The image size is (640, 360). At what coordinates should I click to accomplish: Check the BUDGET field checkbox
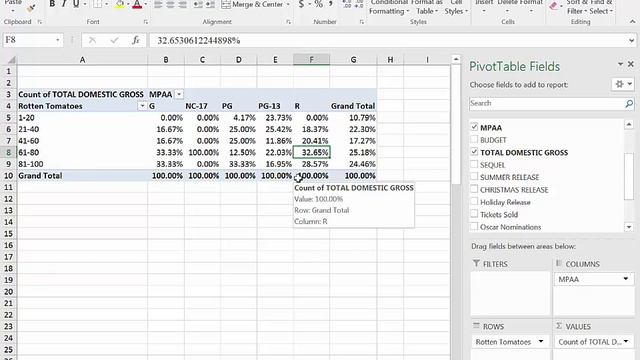click(474, 140)
